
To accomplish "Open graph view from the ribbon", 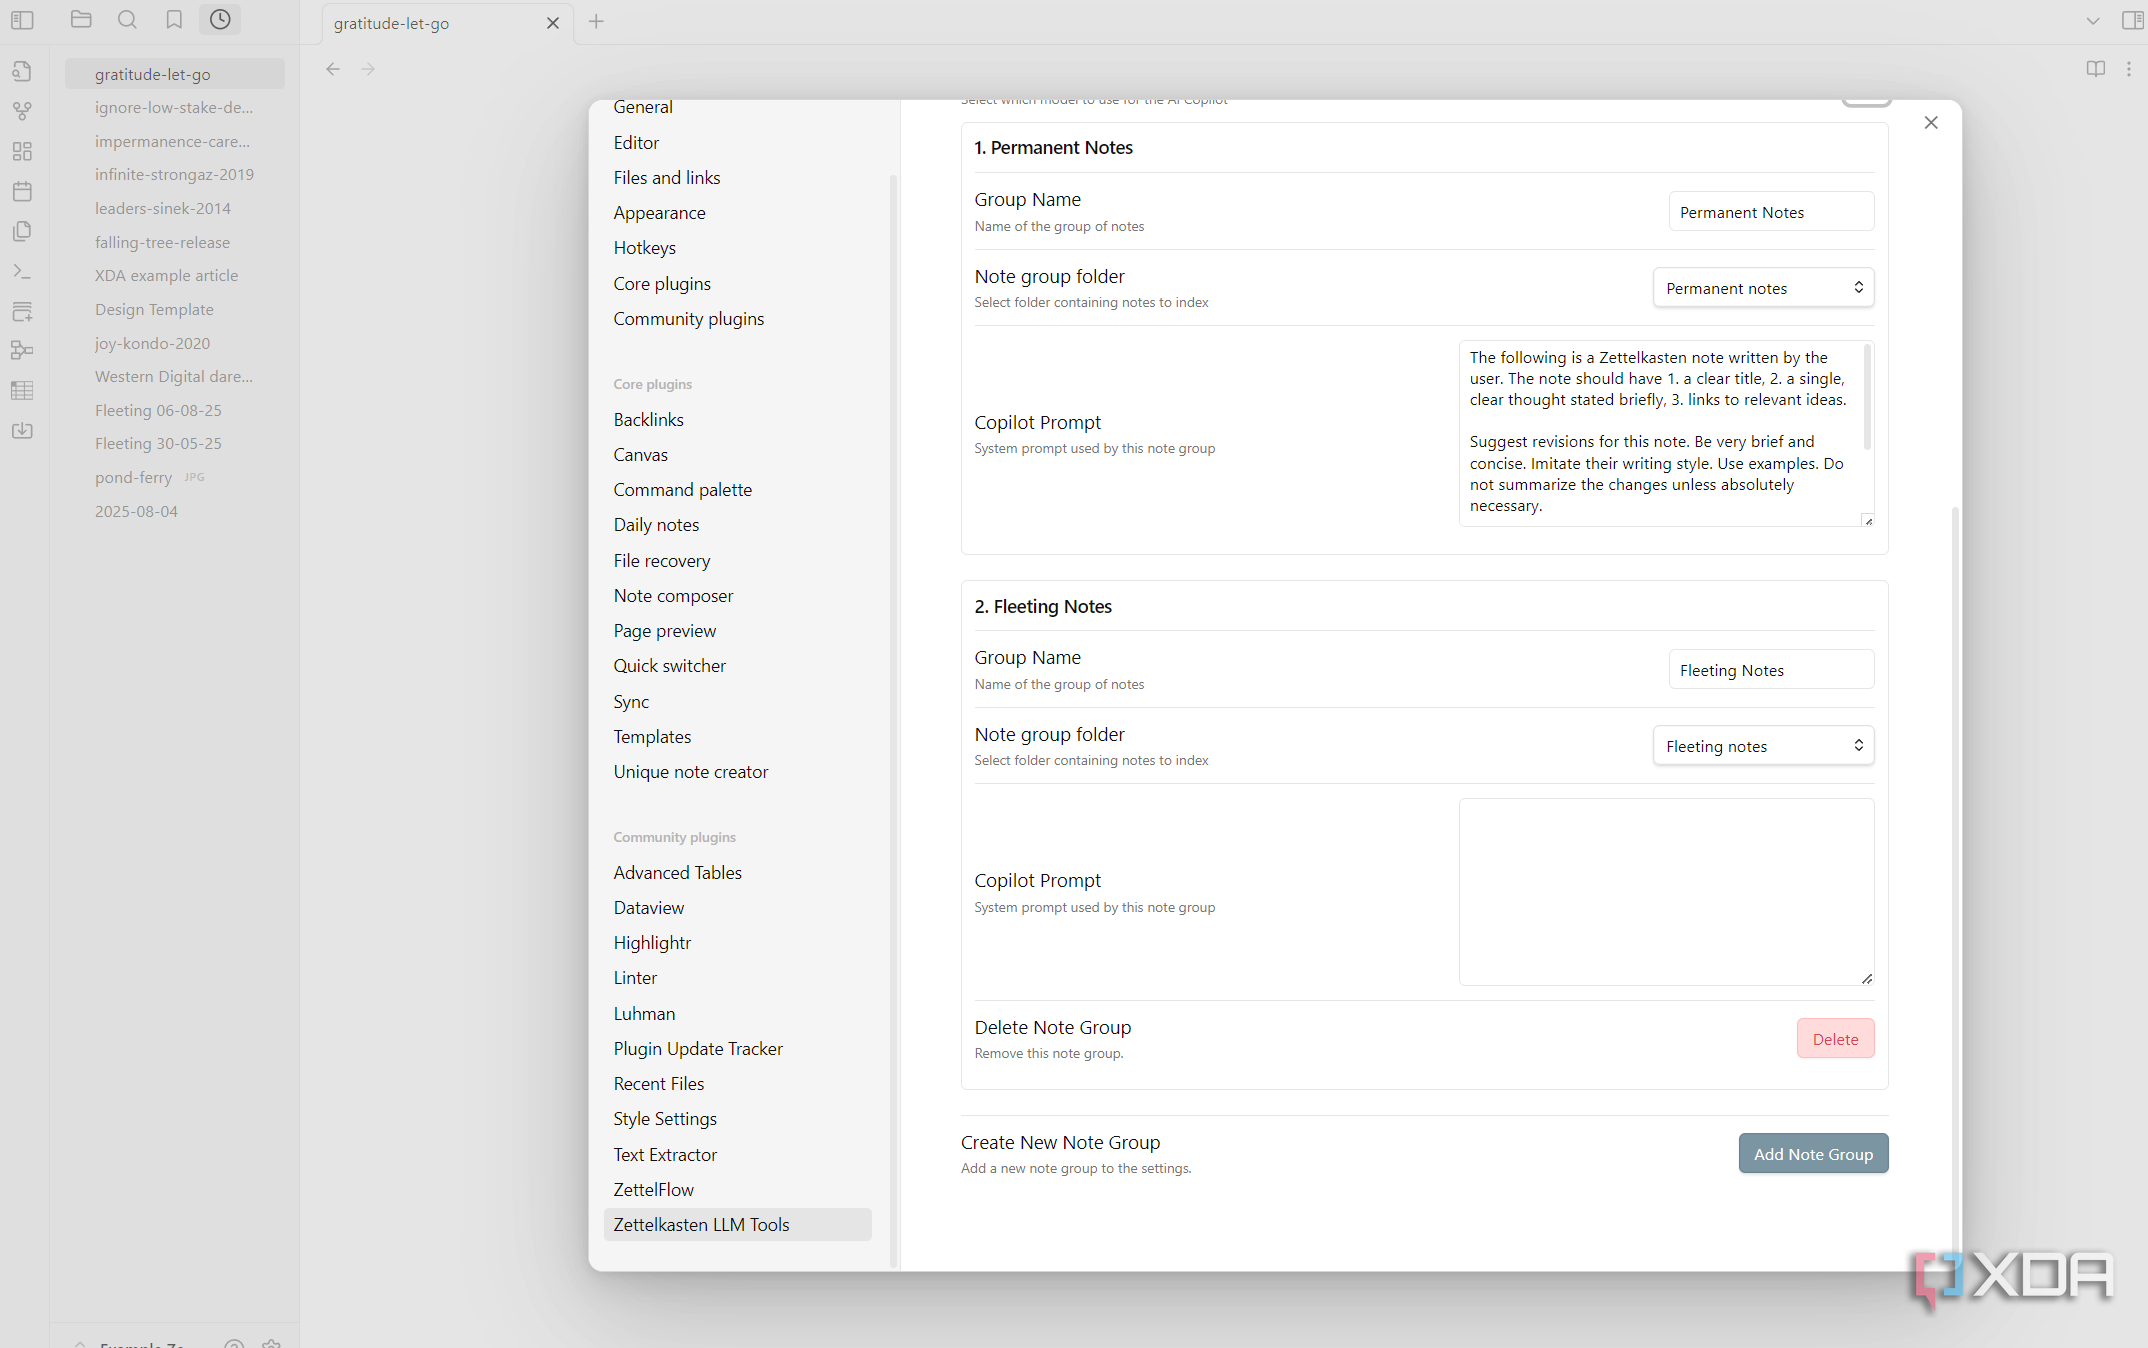I will click(22, 111).
